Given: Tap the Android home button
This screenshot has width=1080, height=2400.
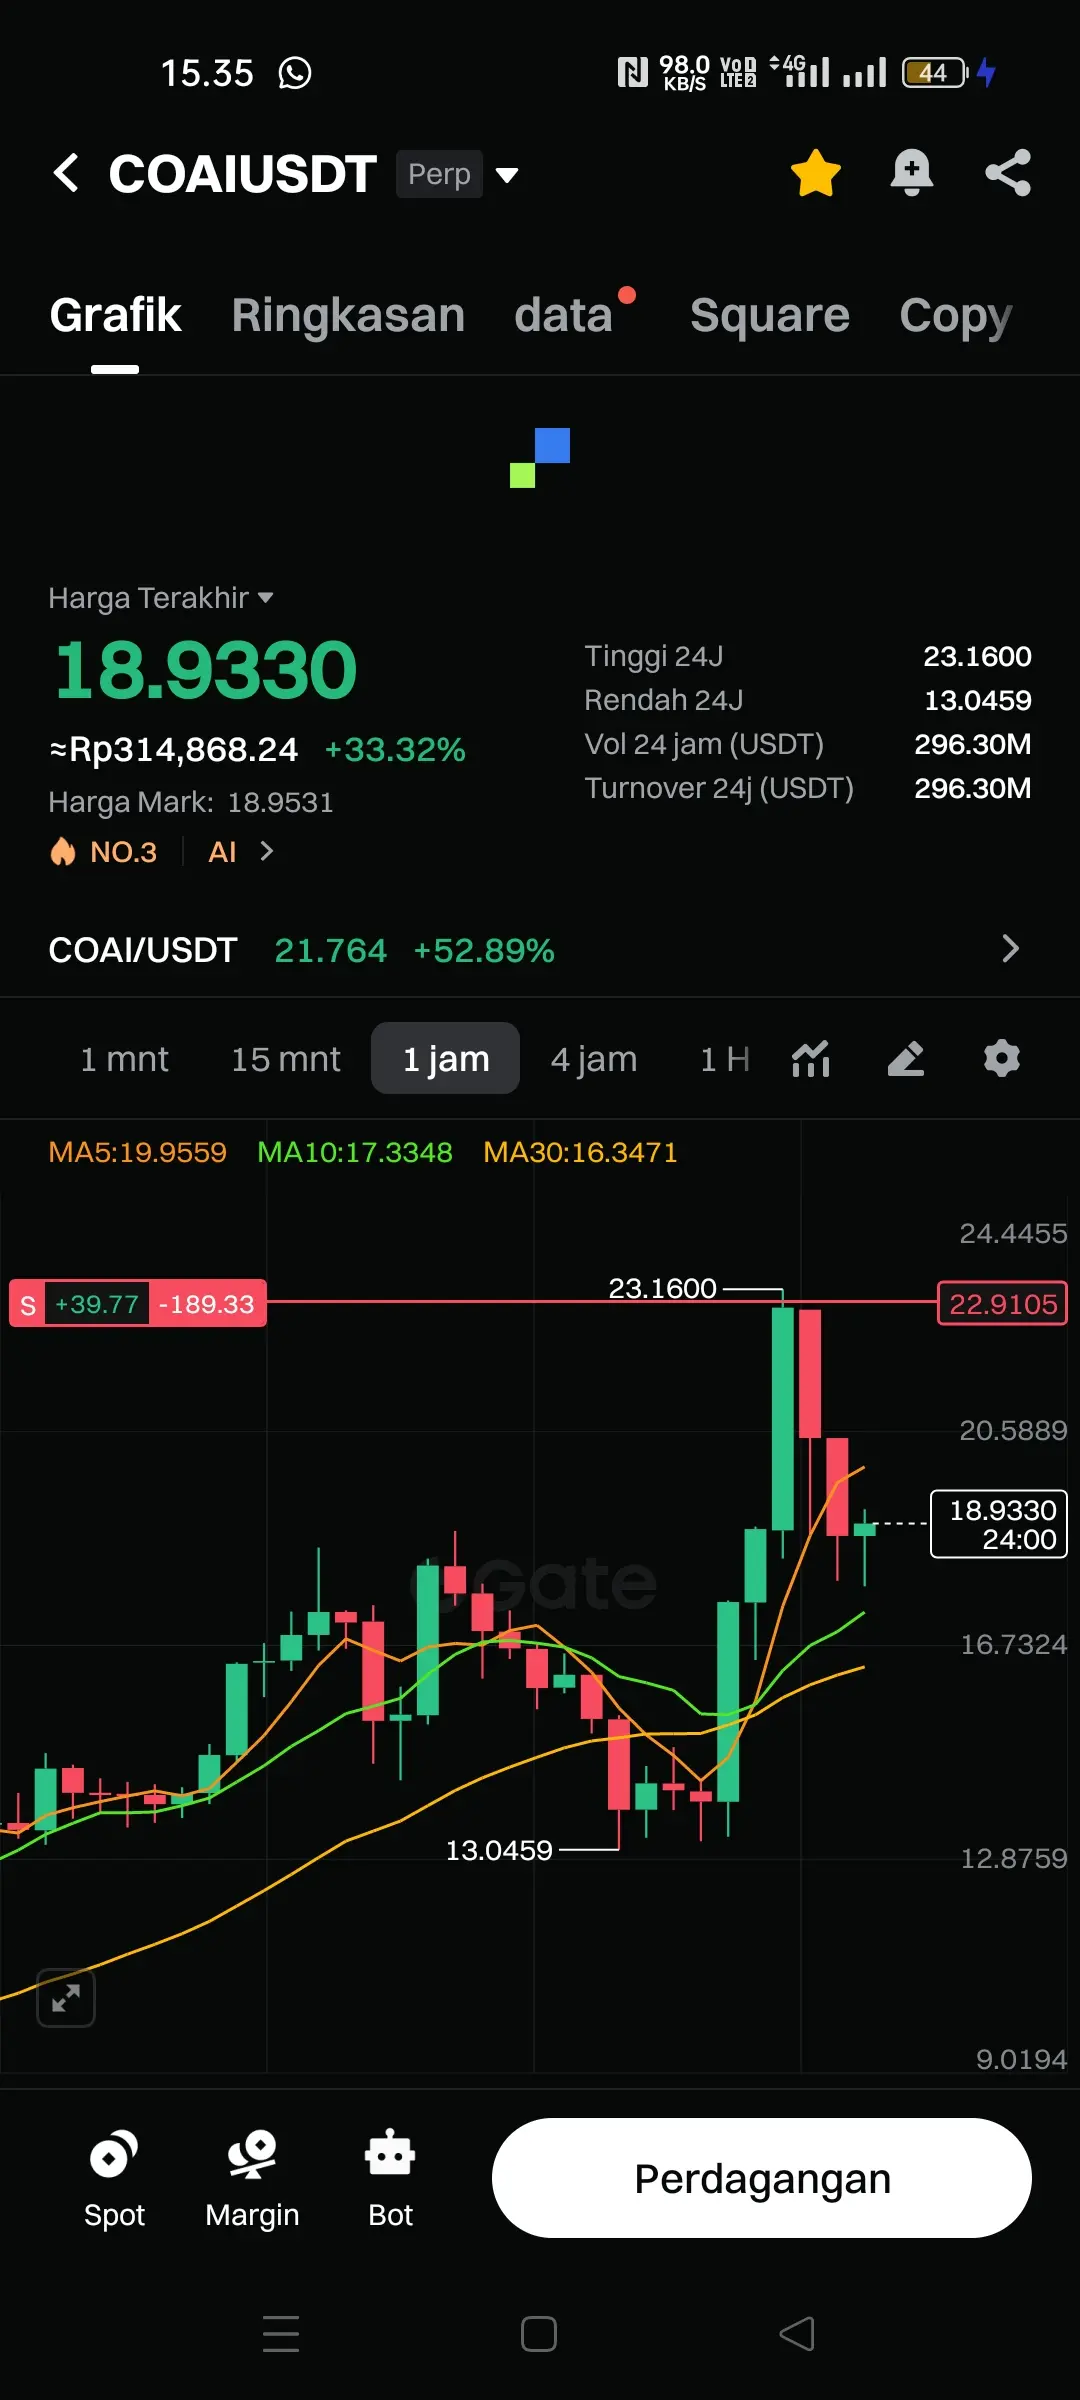Looking at the screenshot, I should (x=539, y=2334).
